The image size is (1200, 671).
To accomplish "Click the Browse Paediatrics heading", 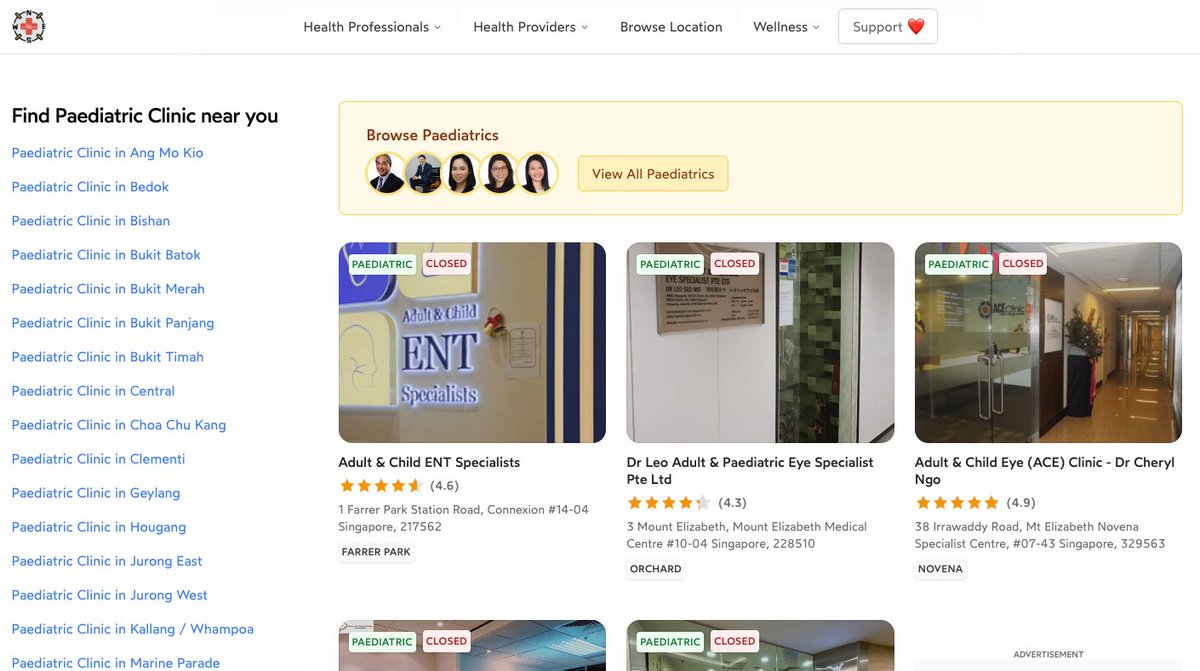I will pyautogui.click(x=432, y=135).
